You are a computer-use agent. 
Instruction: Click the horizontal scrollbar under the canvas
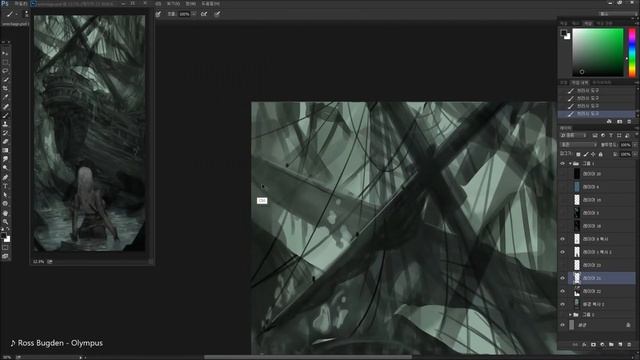pos(308,357)
